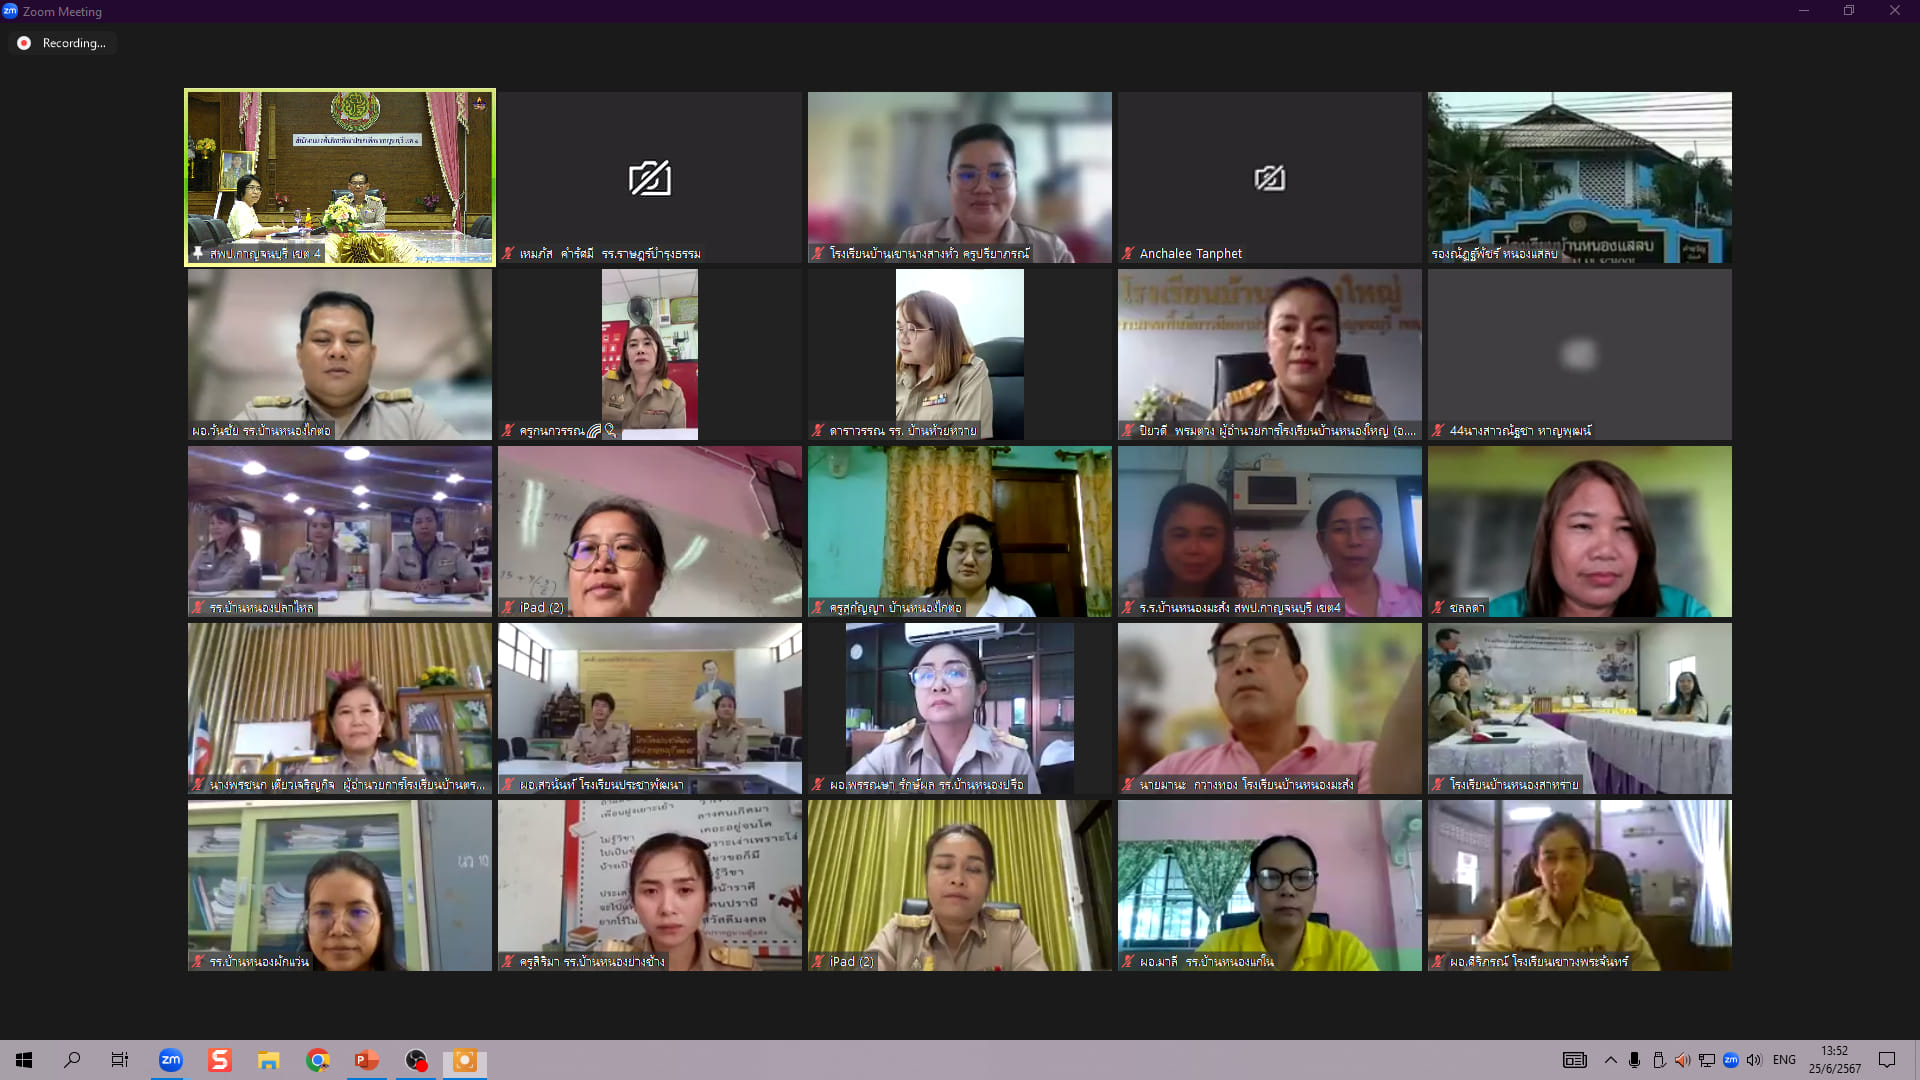Select ผอ.มาลี tile with woman in yellow shirt
The width and height of the screenshot is (1920, 1080).
[1270, 885]
